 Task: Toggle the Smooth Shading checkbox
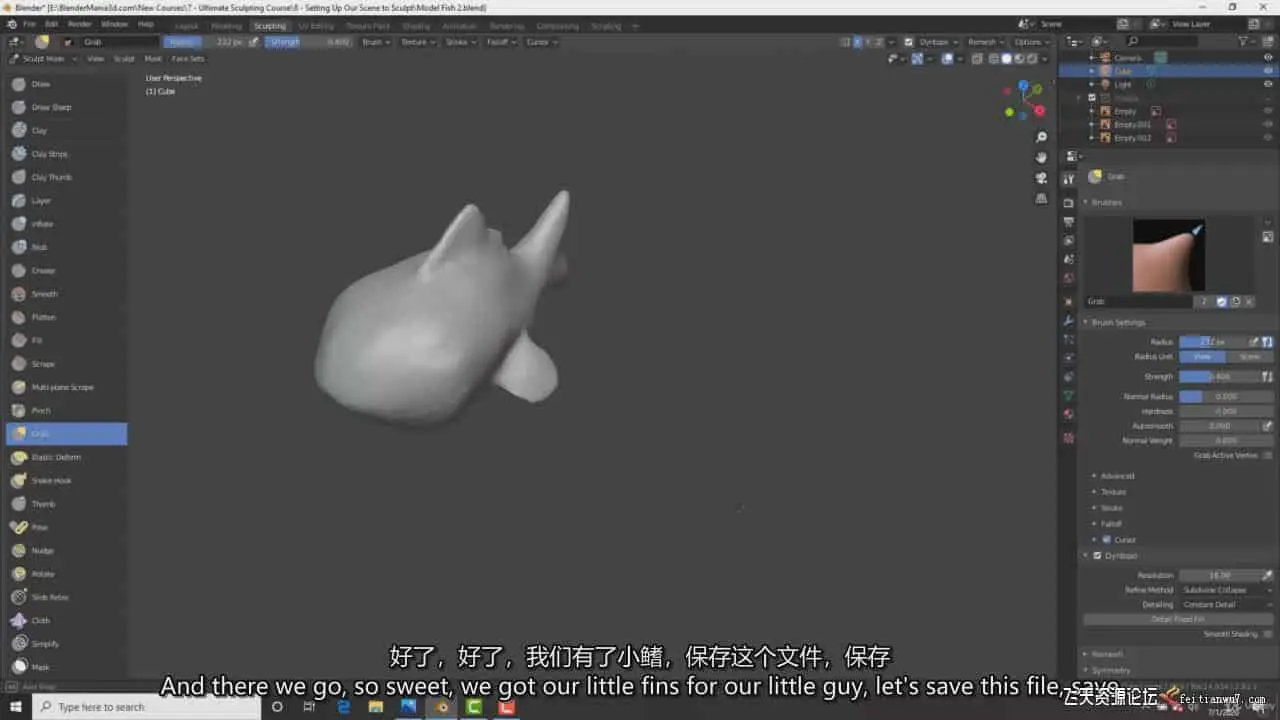(x=1268, y=634)
